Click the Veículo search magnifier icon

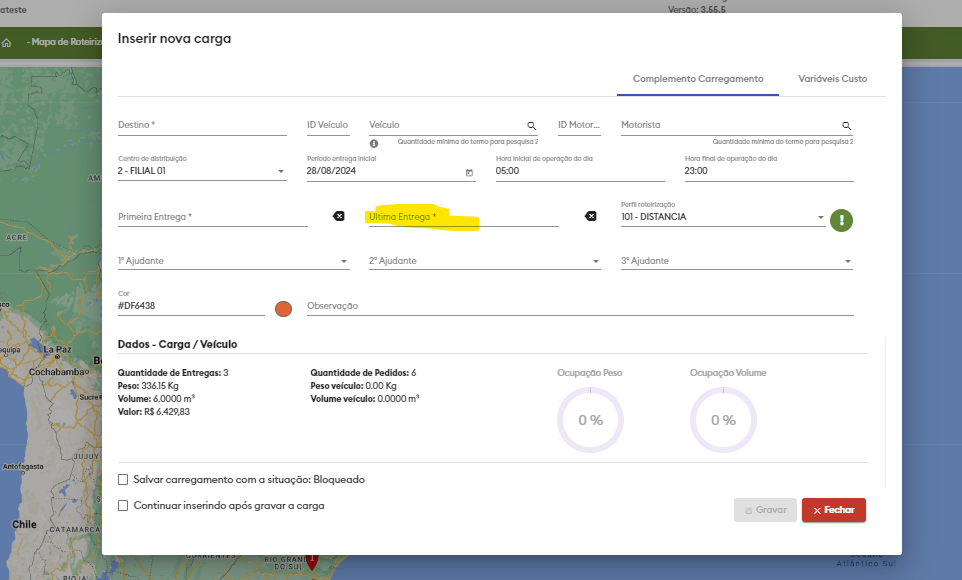pyautogui.click(x=532, y=126)
